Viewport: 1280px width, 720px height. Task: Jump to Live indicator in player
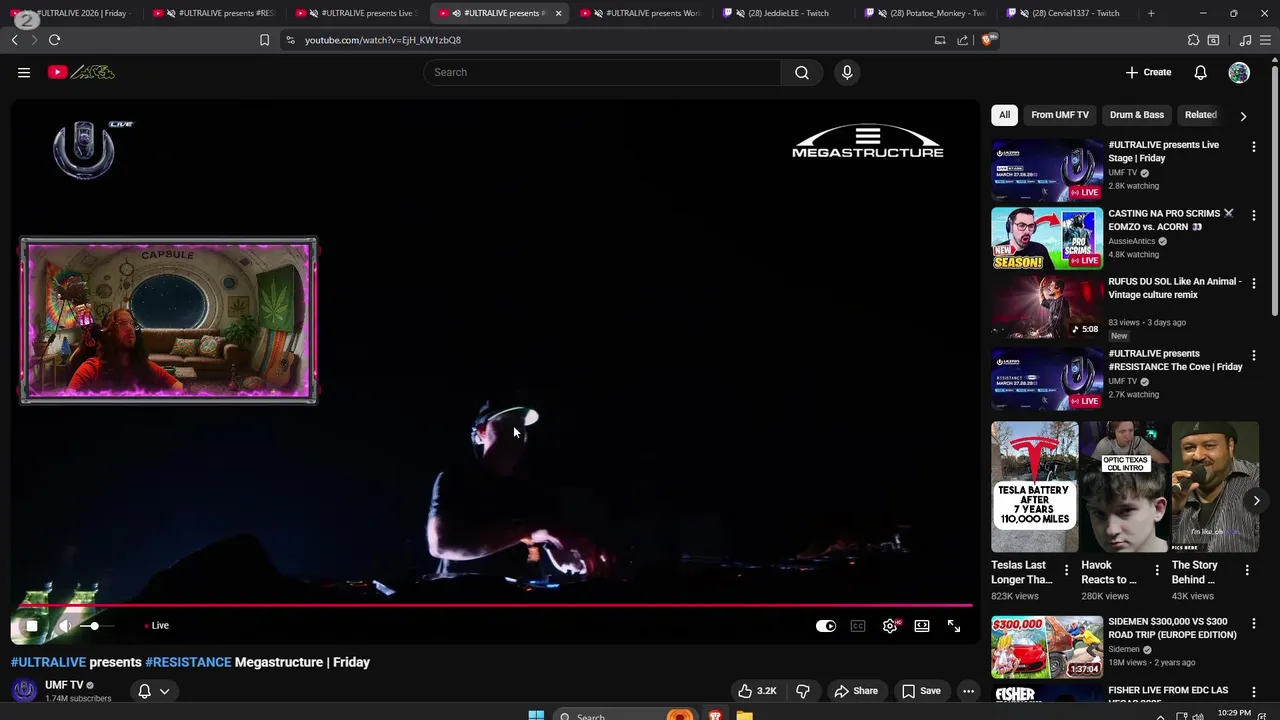[x=157, y=626]
